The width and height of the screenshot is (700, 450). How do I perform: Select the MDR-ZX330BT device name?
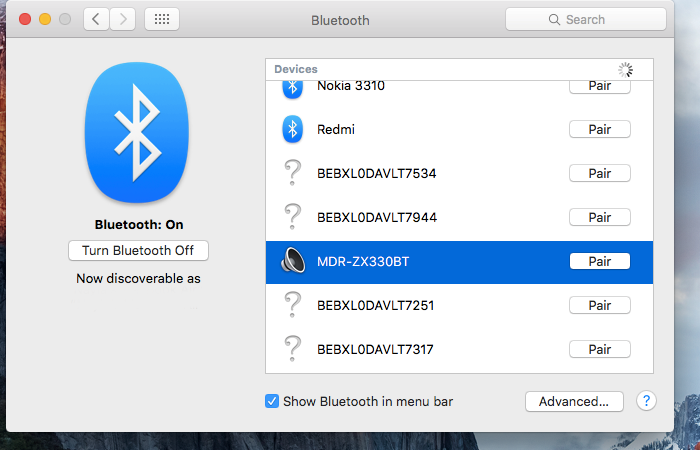tap(363, 261)
